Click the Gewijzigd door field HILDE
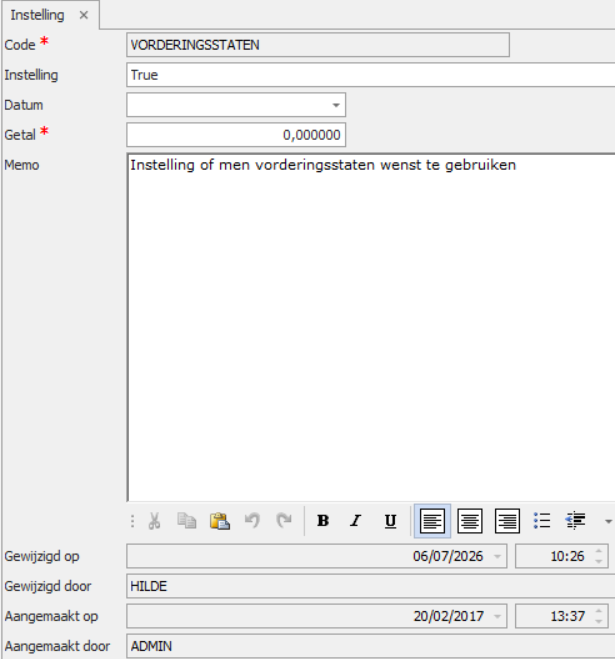615x659 pixels. tap(371, 586)
